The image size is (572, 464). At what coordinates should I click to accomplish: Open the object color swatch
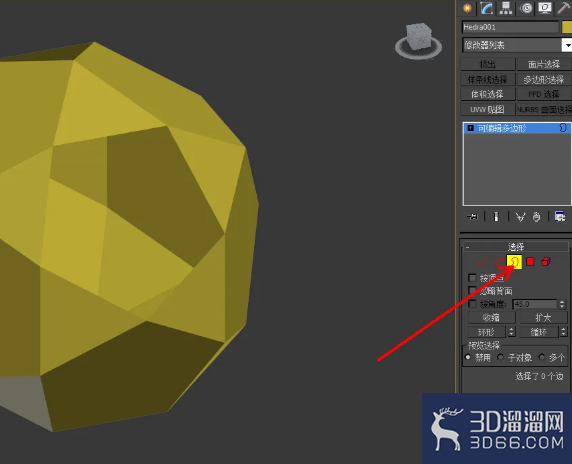click(567, 27)
